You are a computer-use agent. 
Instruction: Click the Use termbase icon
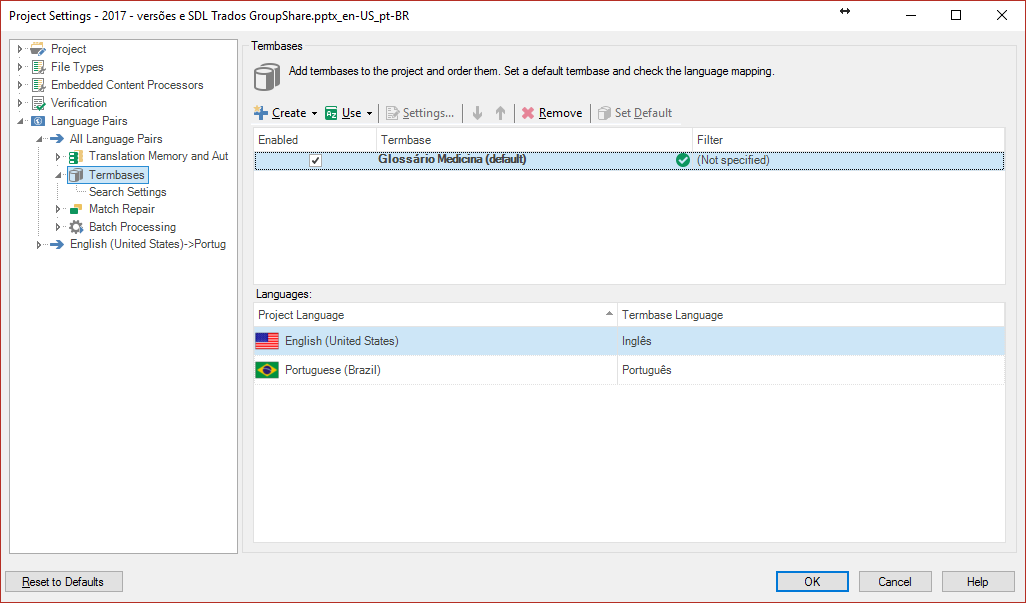click(x=331, y=113)
